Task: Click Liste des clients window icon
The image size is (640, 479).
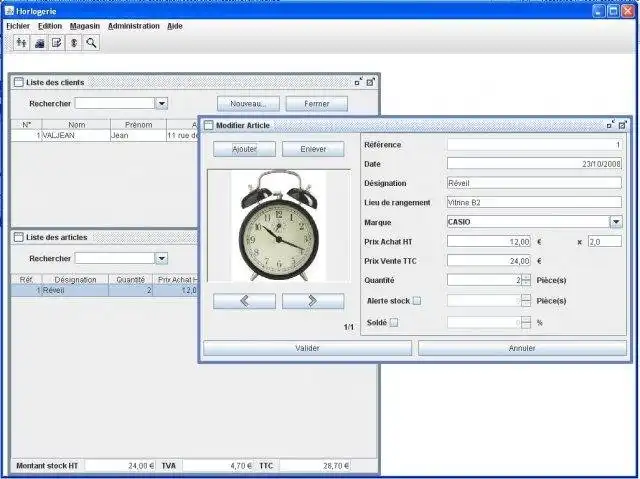Action: (x=18, y=82)
